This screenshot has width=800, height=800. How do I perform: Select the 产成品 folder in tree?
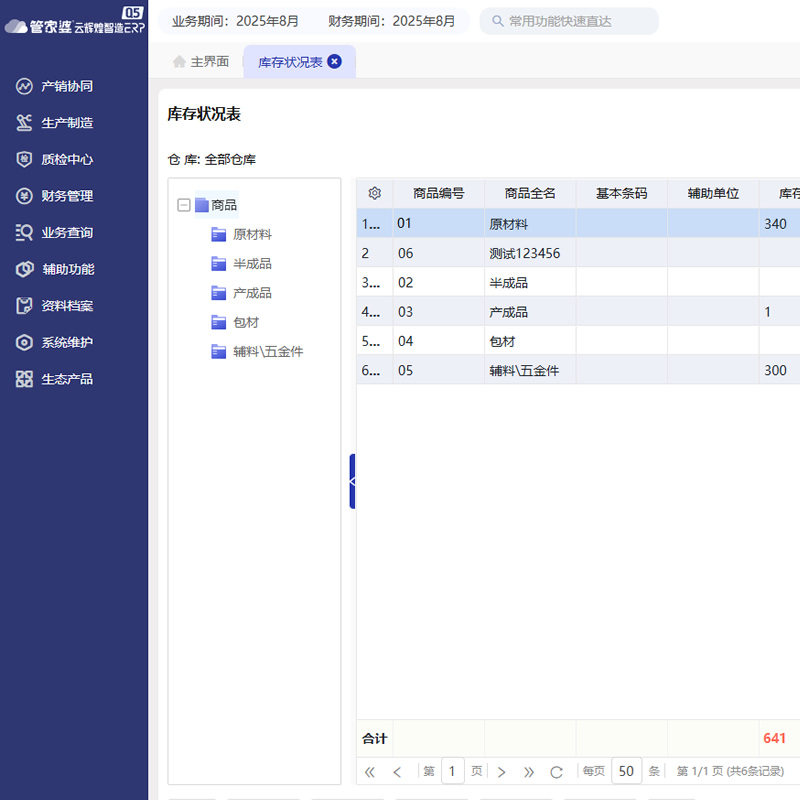tap(242, 293)
